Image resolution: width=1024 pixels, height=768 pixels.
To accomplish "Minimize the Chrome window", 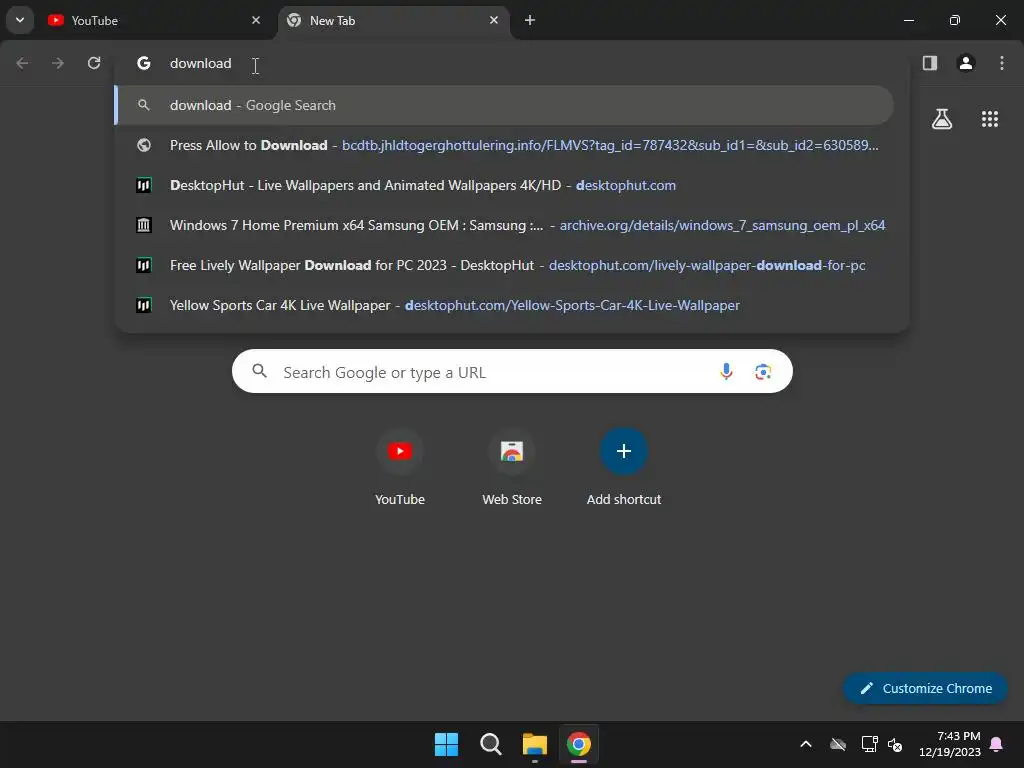I will tap(908, 20).
